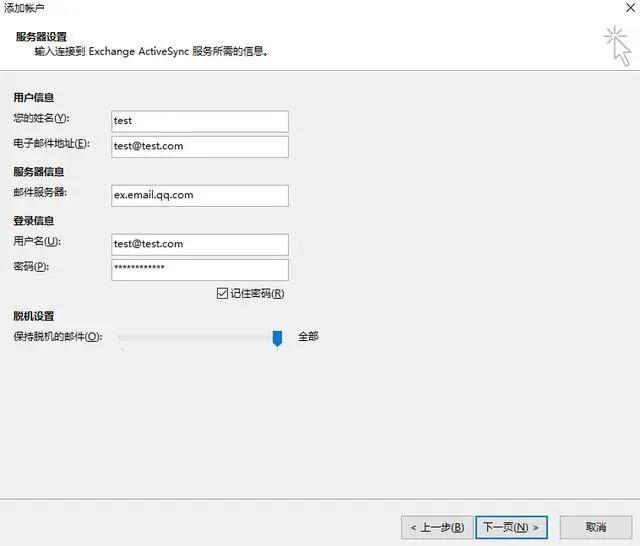Viewport: 640px width, 546px height.
Task: Click the Exchange ActiveSync description text
Action: (x=151, y=51)
